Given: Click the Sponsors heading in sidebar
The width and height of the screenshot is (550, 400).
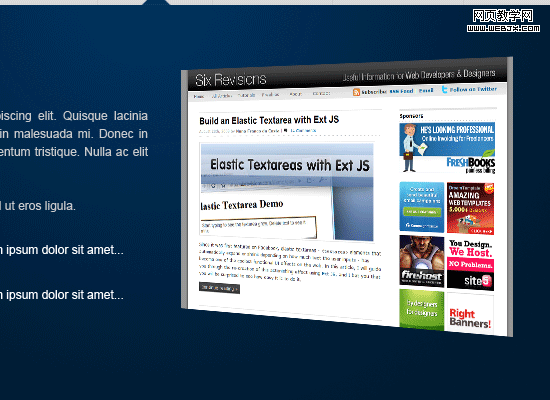Looking at the screenshot, I should tap(411, 116).
